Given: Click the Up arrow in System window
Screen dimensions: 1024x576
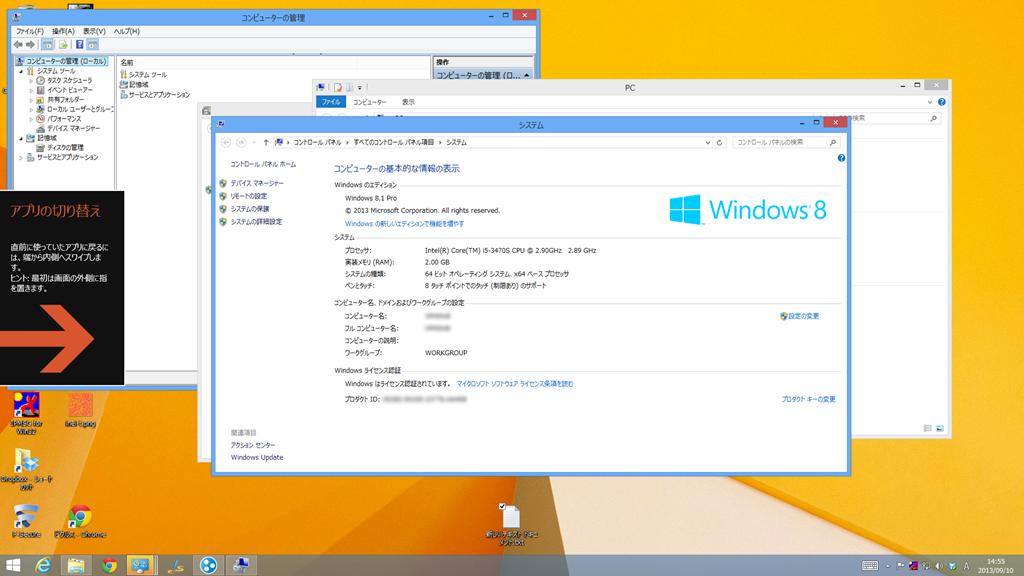Looking at the screenshot, I should click(266, 142).
